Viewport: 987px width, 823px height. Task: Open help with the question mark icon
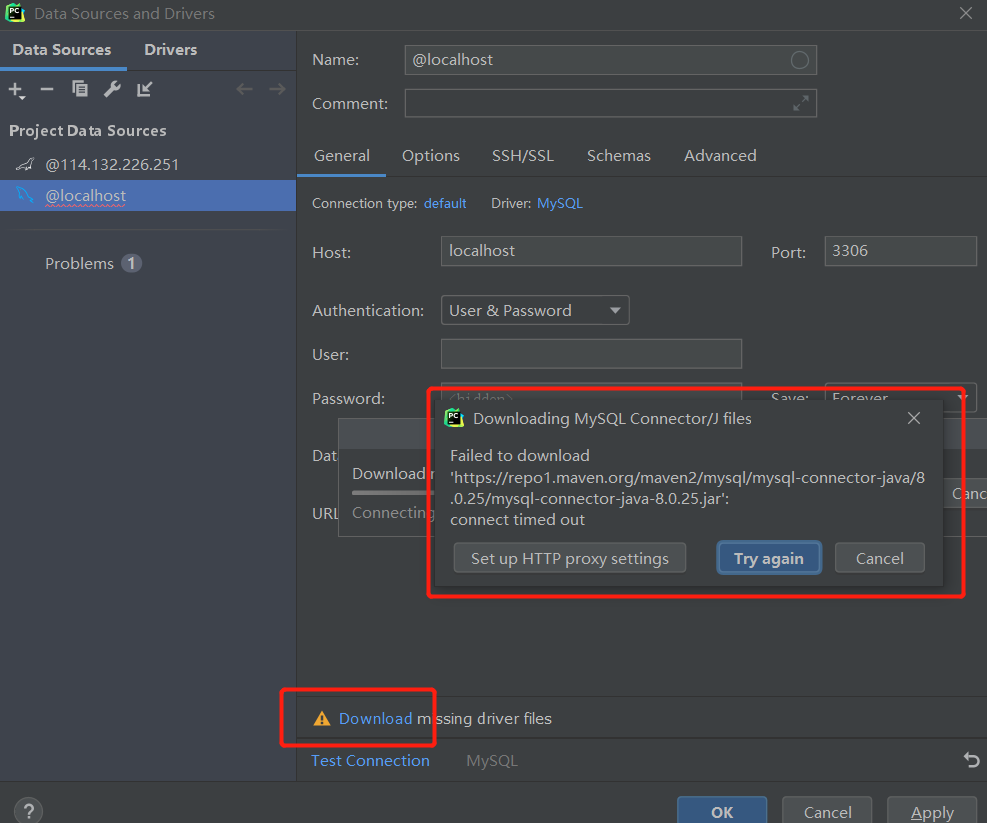[x=28, y=810]
